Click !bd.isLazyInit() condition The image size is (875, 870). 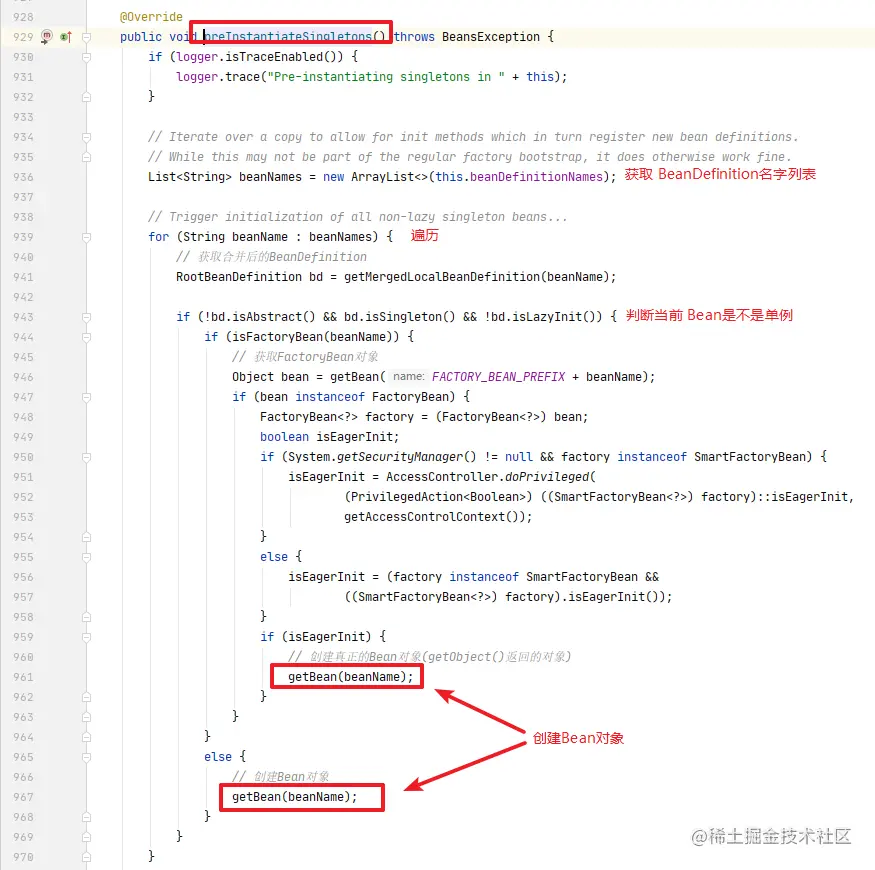click(x=543, y=317)
